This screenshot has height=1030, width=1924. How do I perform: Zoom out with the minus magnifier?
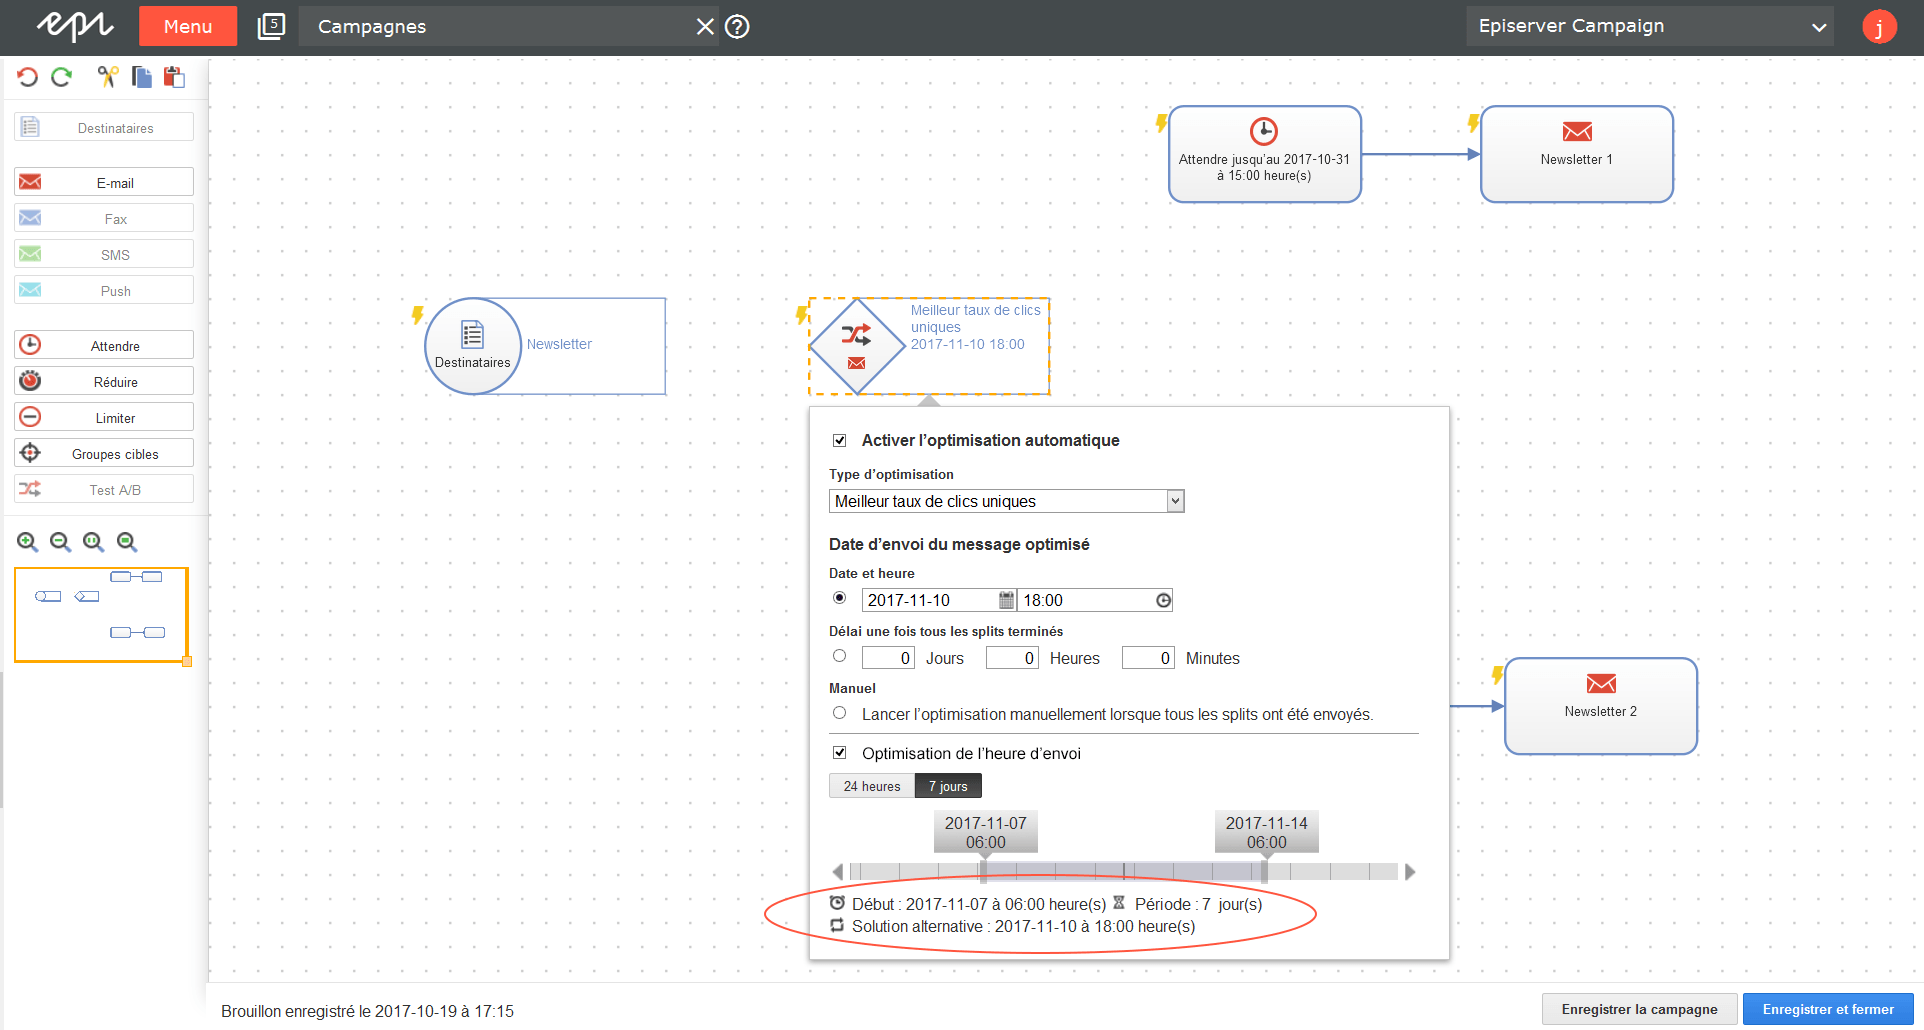61,542
